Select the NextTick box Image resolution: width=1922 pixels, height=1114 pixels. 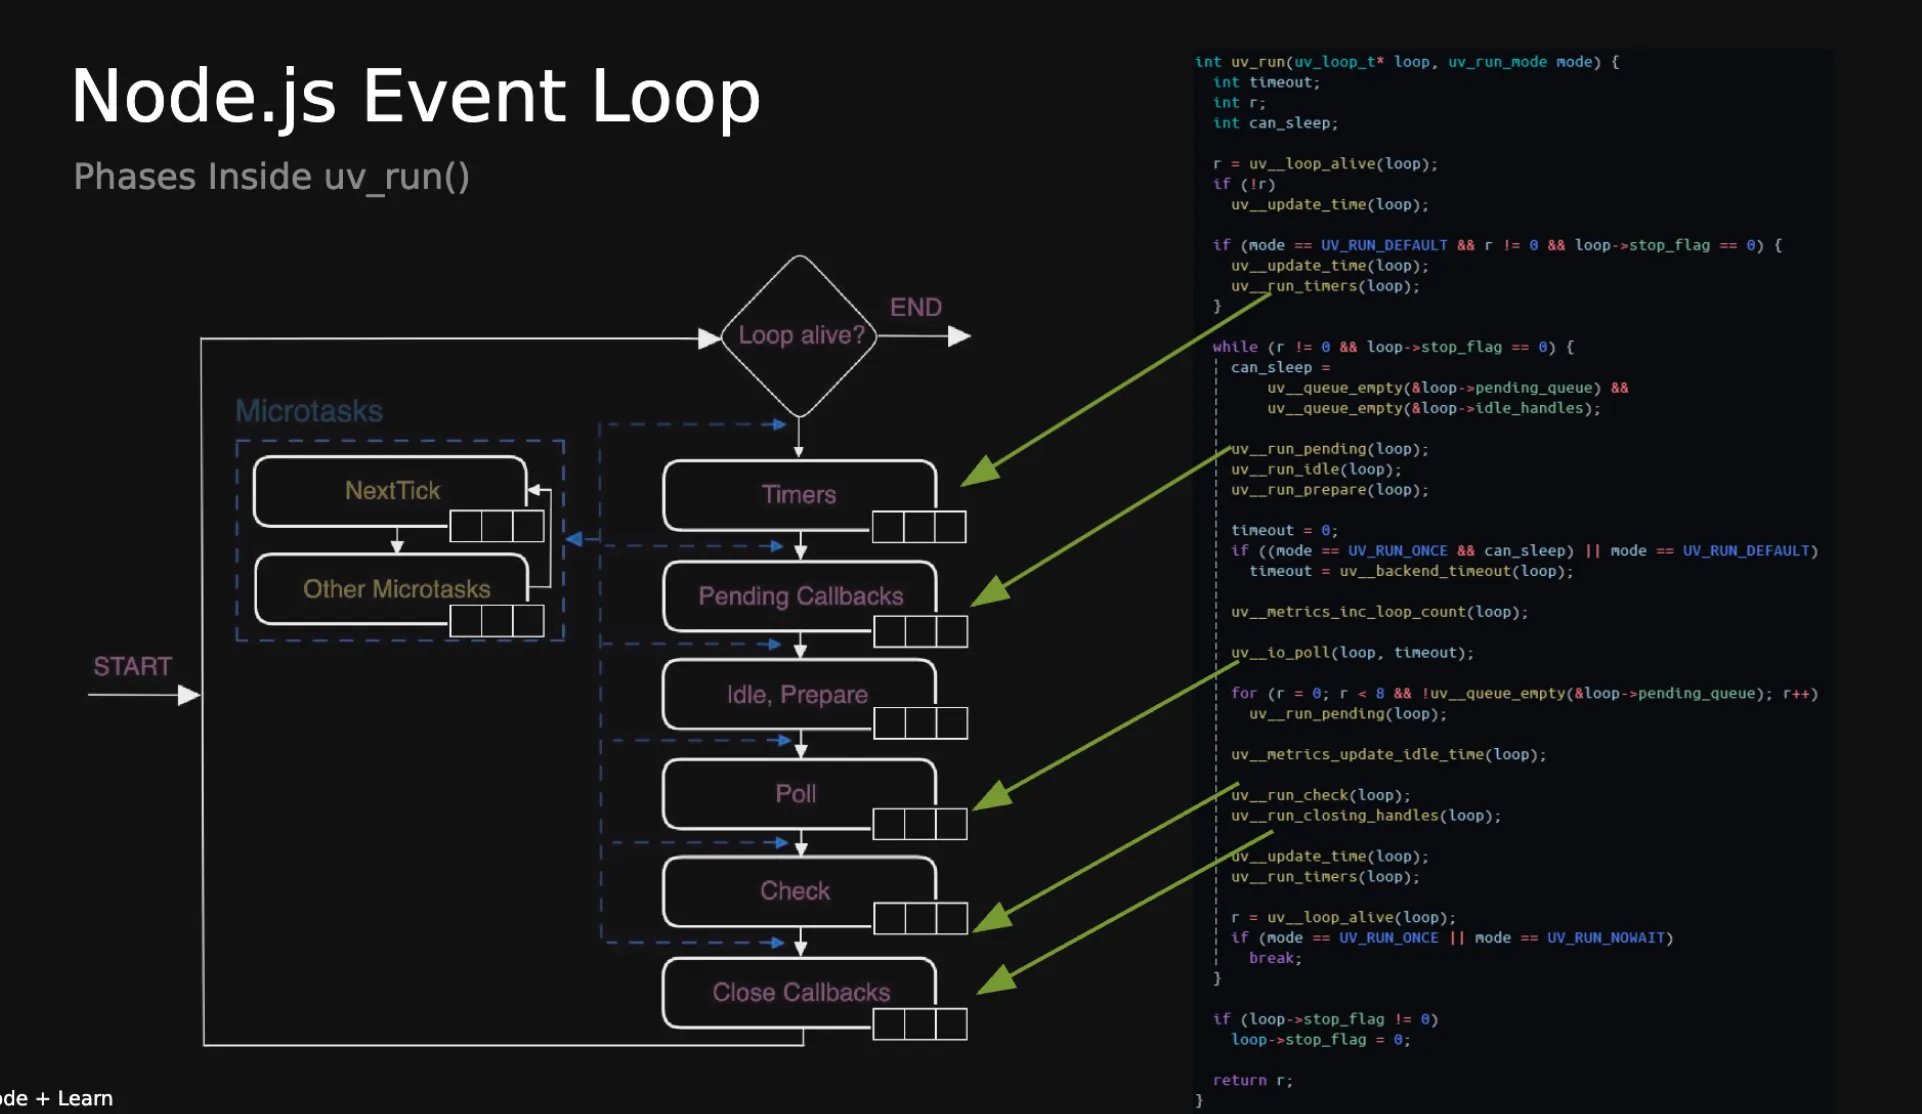point(391,491)
